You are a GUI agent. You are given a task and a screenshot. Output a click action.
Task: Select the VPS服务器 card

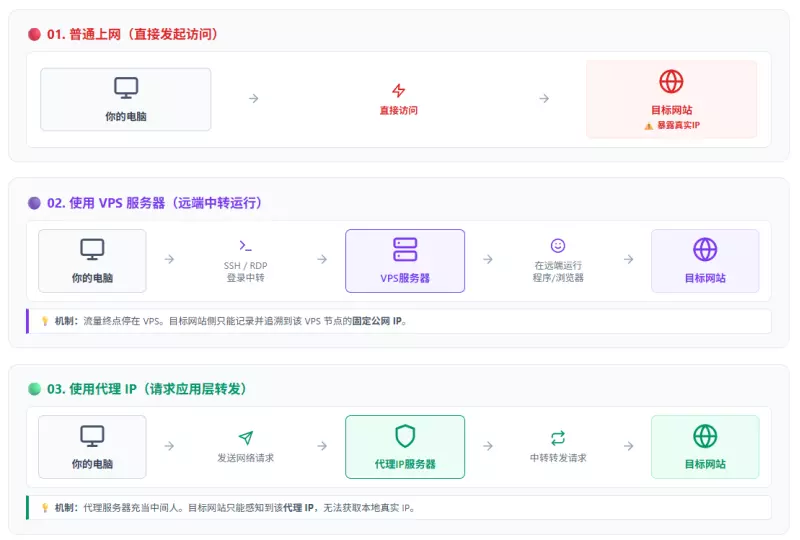click(x=405, y=261)
